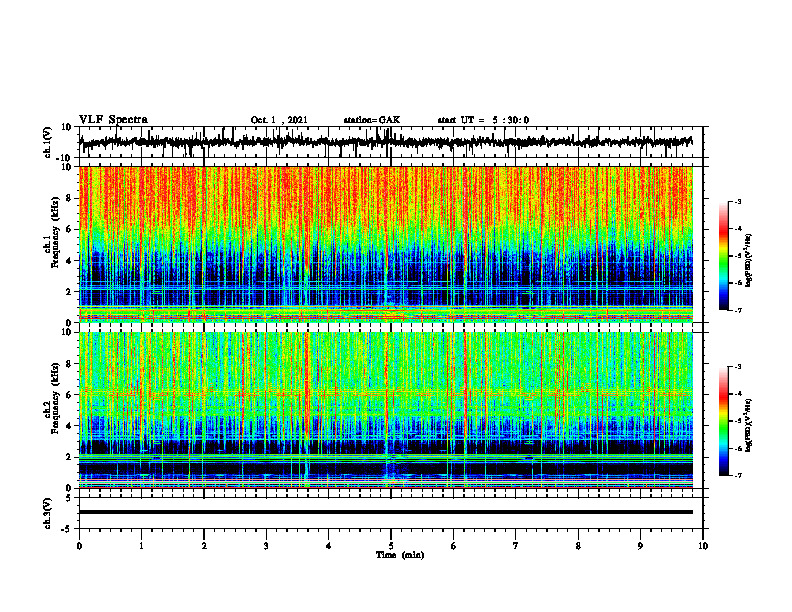Screen dimensions: 792x612
Task: Click the '5' tick on ch.3 voltage axis
Action: click(70, 498)
